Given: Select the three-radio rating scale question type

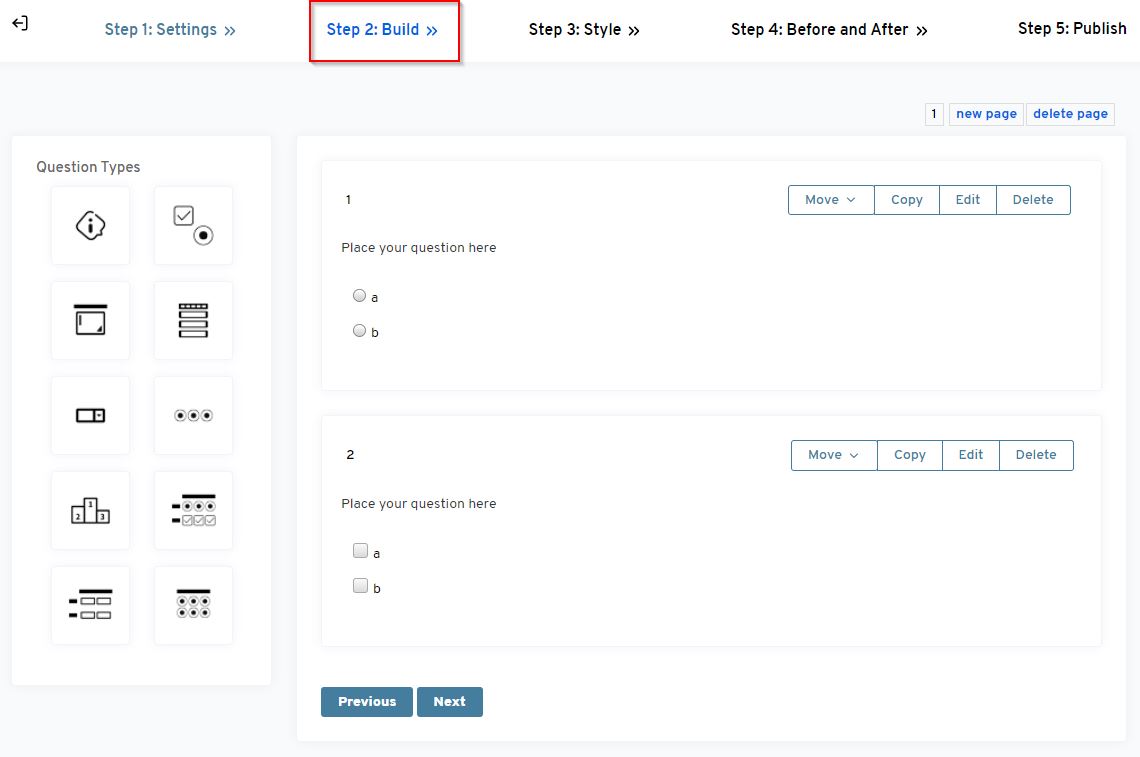Looking at the screenshot, I should tap(193, 415).
